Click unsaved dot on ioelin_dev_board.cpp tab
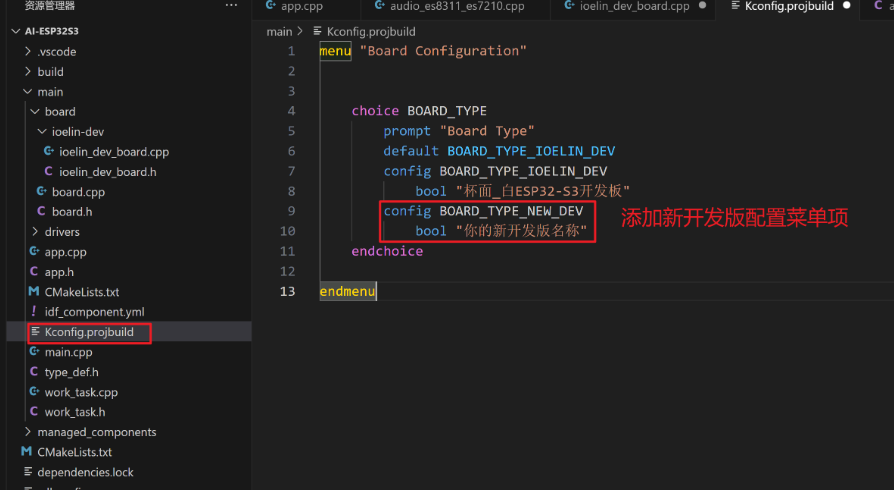Viewport: 894px width, 490px height. [702, 5]
